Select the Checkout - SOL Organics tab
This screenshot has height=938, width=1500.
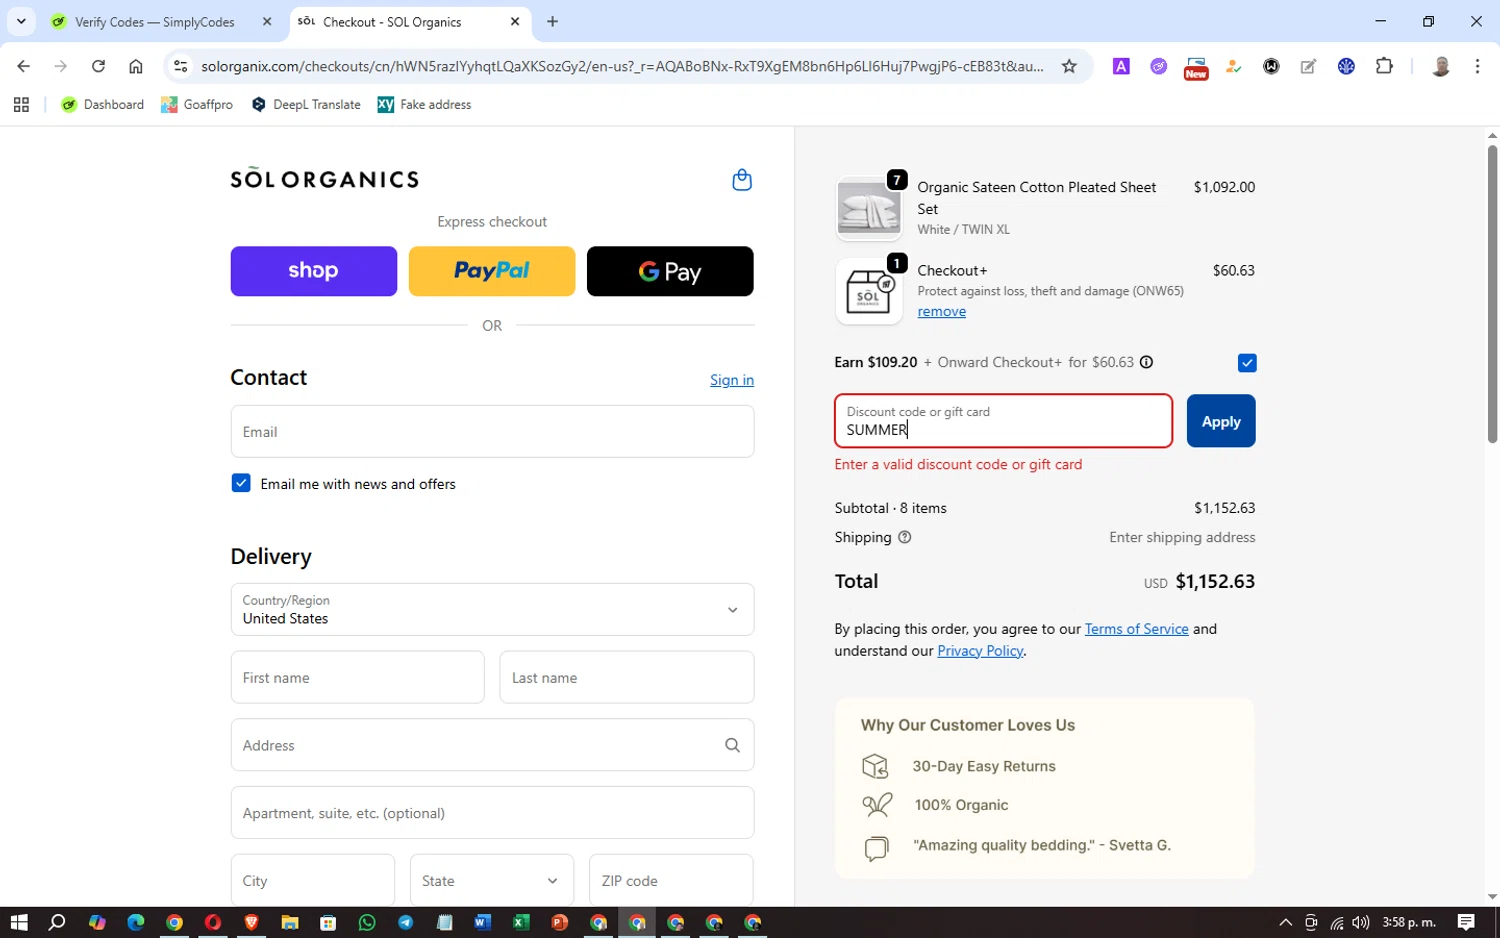[392, 22]
